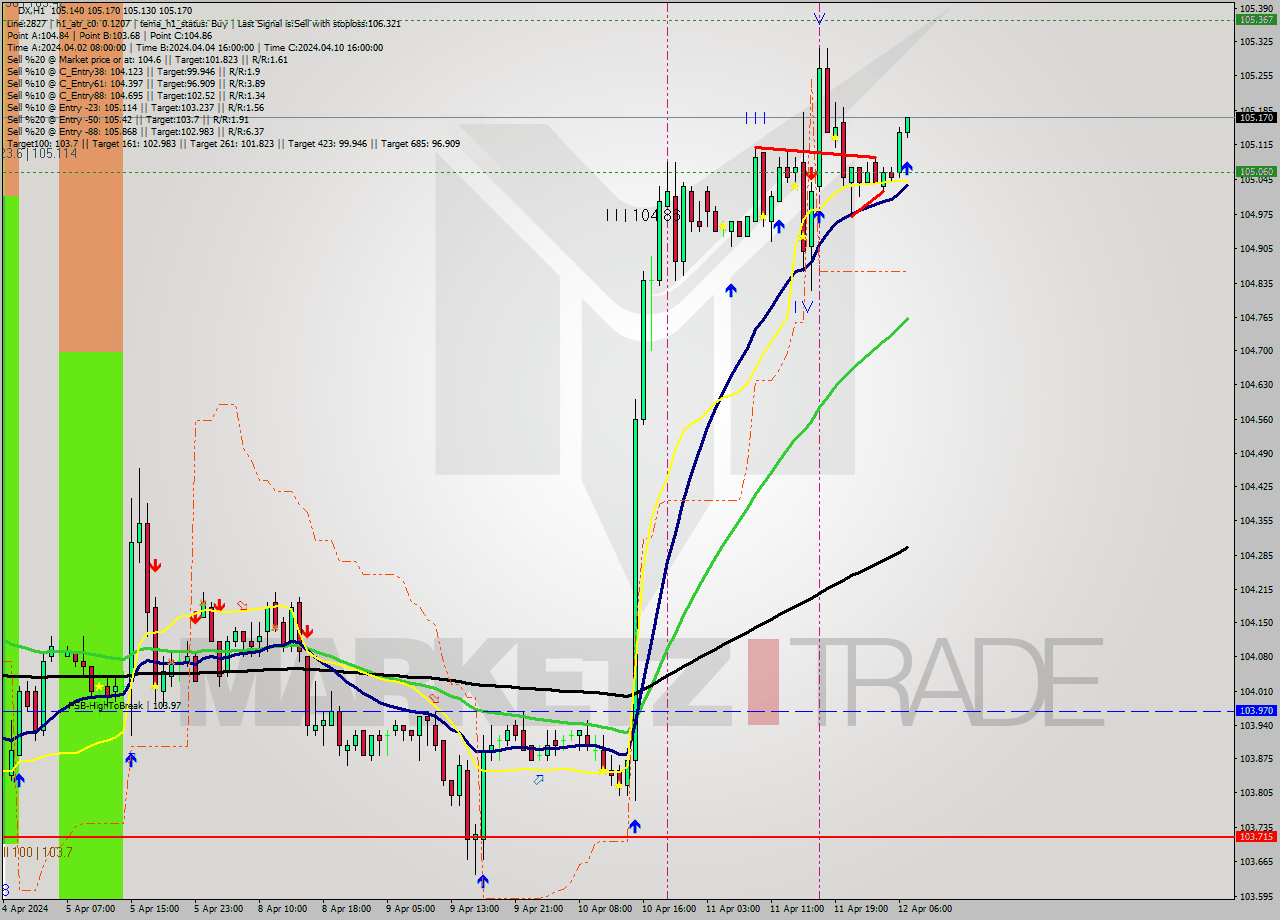Click '8 Apr 18:00' time axis label
Screen dimensions: 1280x920
[x=346, y=909]
